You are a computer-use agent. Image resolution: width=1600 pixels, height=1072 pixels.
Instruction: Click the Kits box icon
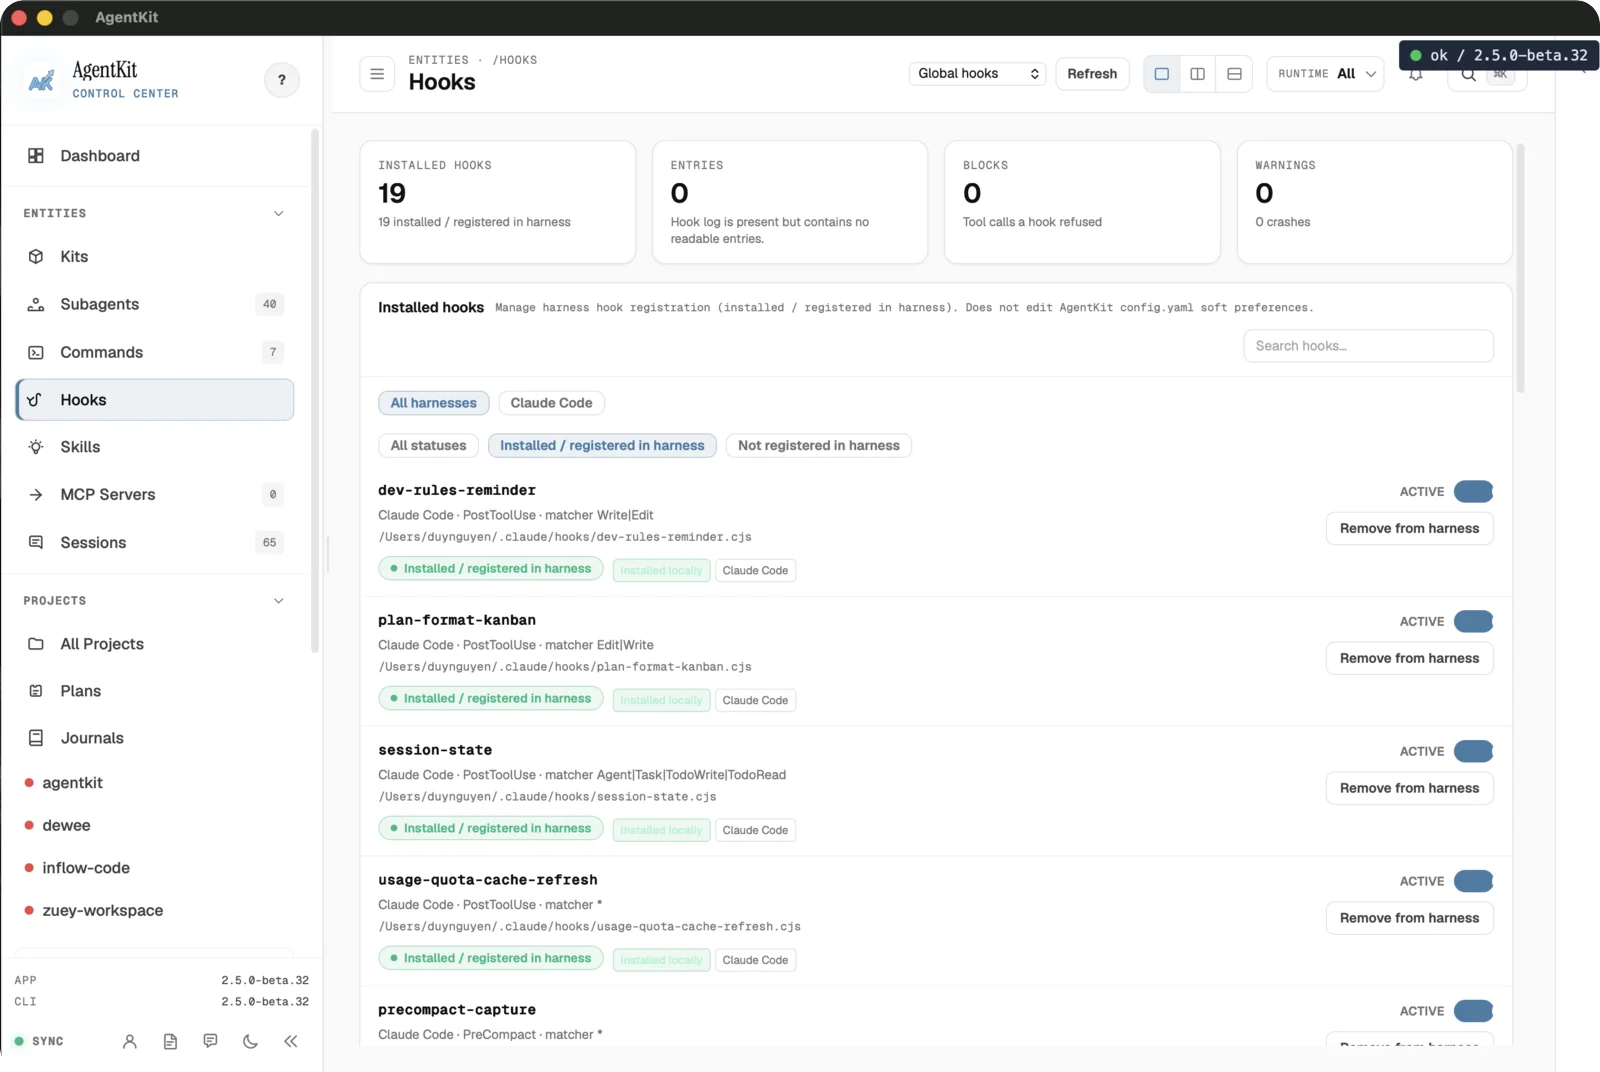pos(36,257)
